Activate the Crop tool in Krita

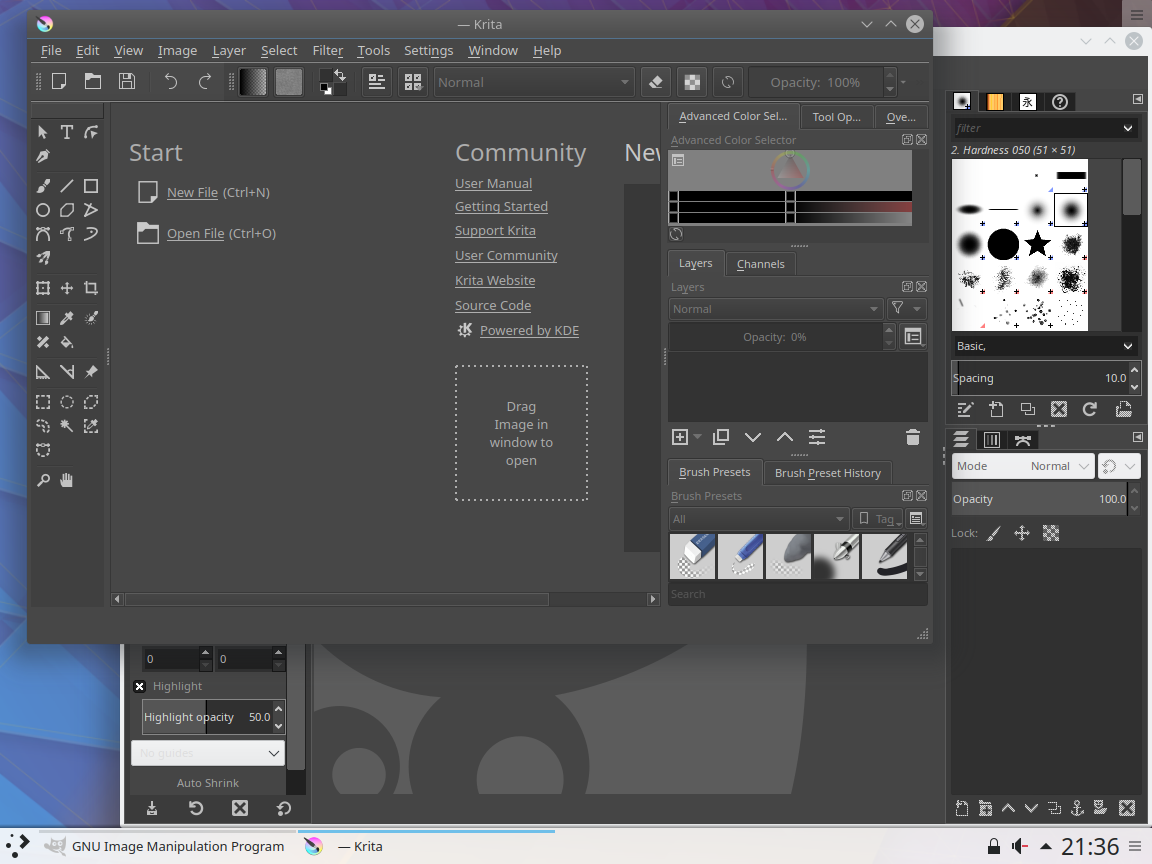click(x=90, y=288)
